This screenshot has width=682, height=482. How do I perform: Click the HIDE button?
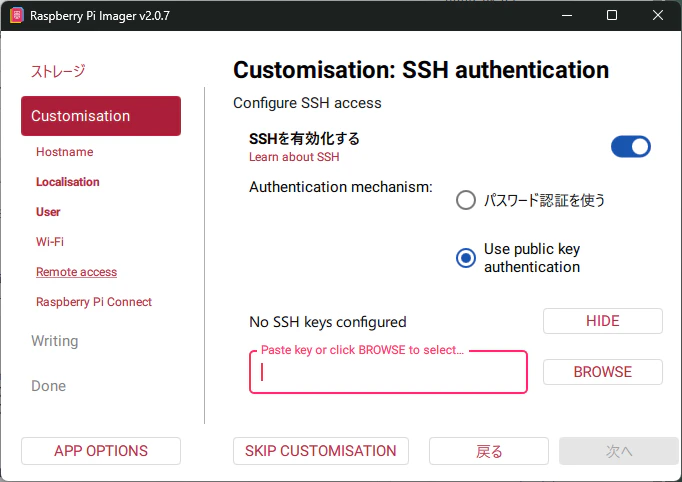click(603, 321)
